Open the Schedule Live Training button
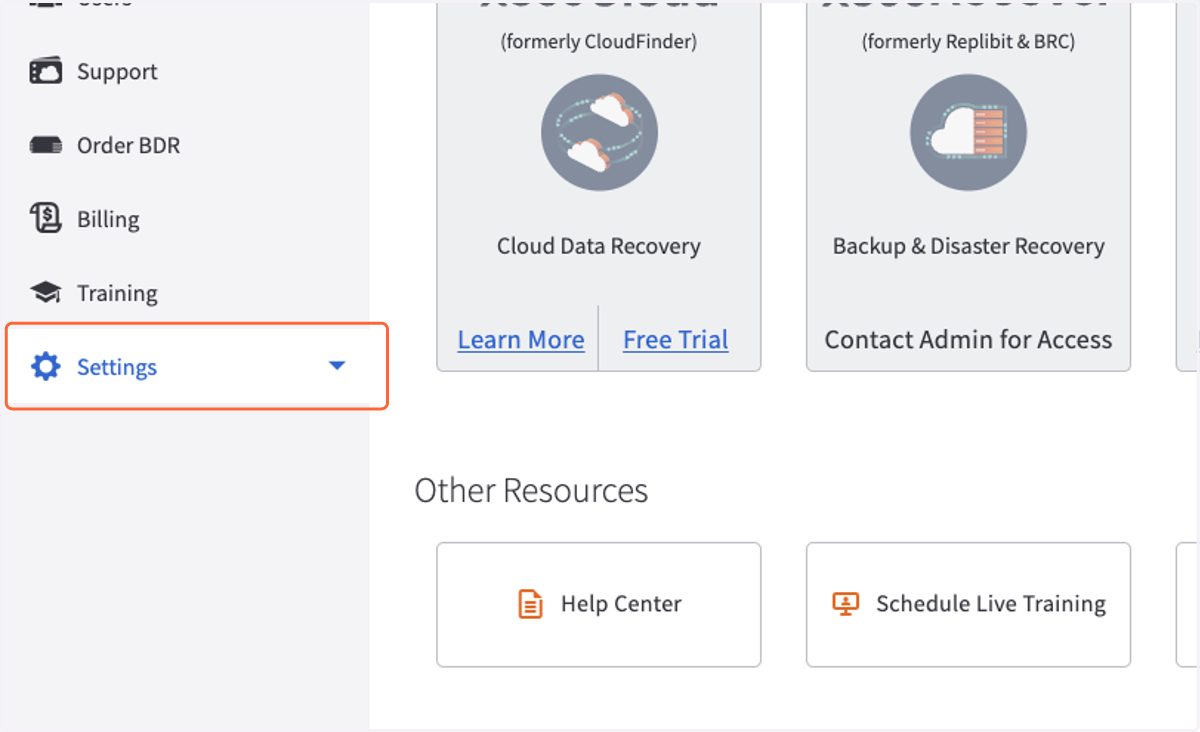Screen dimensions: 1200x732 coord(968,605)
